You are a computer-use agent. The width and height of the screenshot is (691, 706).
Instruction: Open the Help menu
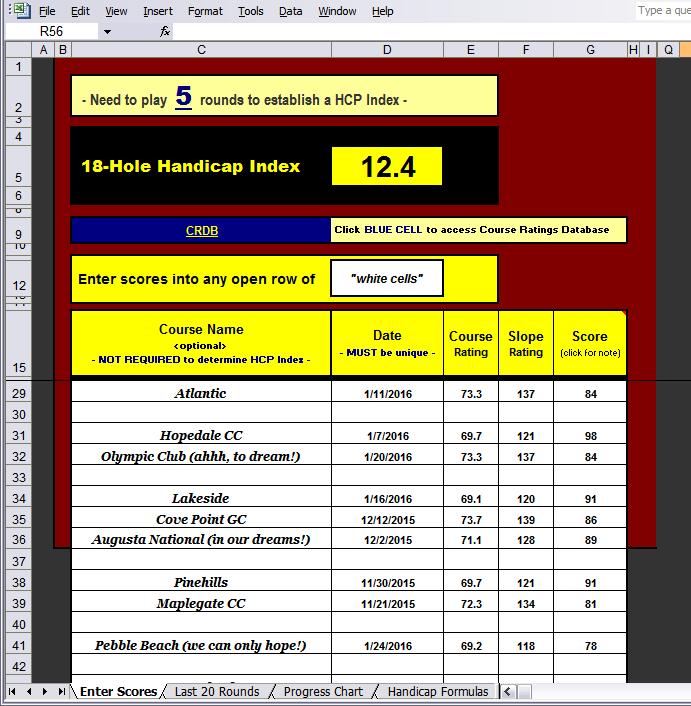383,11
